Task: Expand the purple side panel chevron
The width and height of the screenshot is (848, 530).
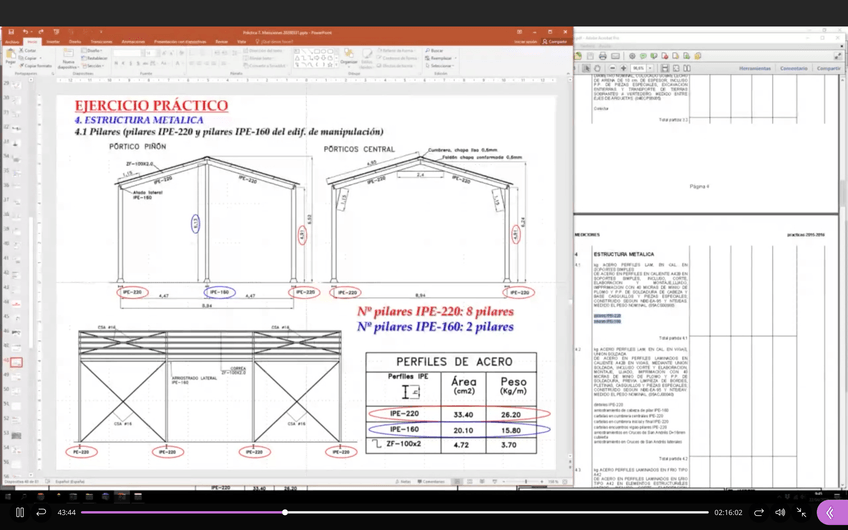Action: [x=830, y=512]
